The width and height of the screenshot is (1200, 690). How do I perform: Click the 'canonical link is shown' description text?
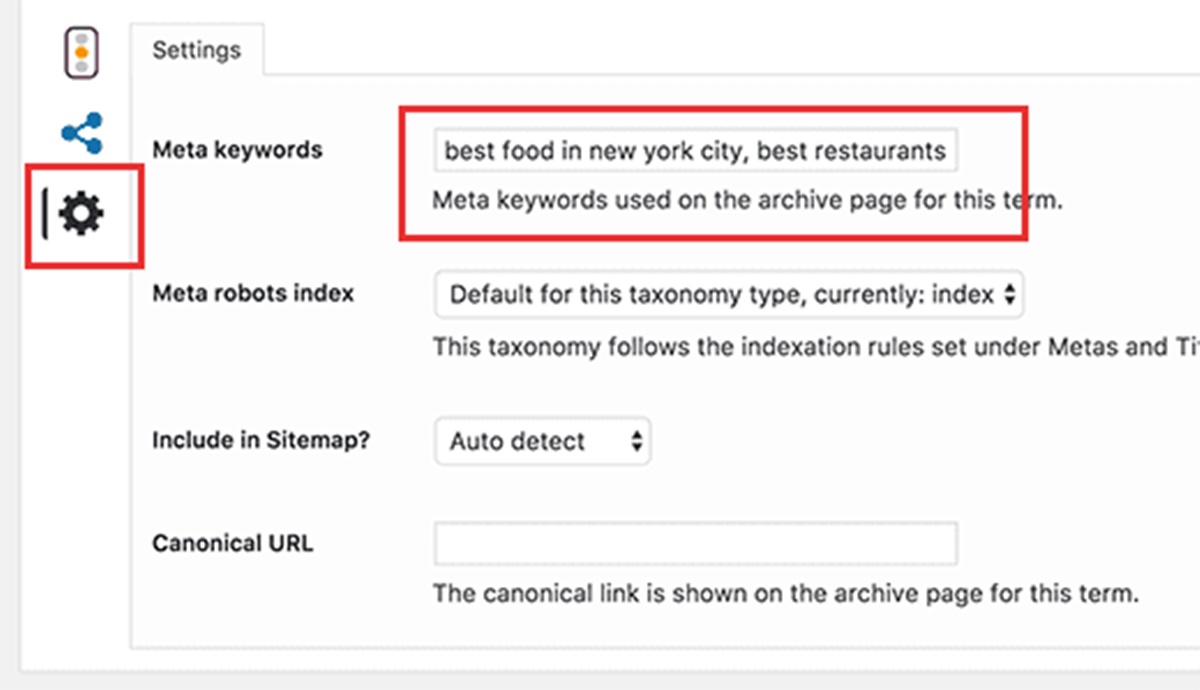(x=785, y=593)
